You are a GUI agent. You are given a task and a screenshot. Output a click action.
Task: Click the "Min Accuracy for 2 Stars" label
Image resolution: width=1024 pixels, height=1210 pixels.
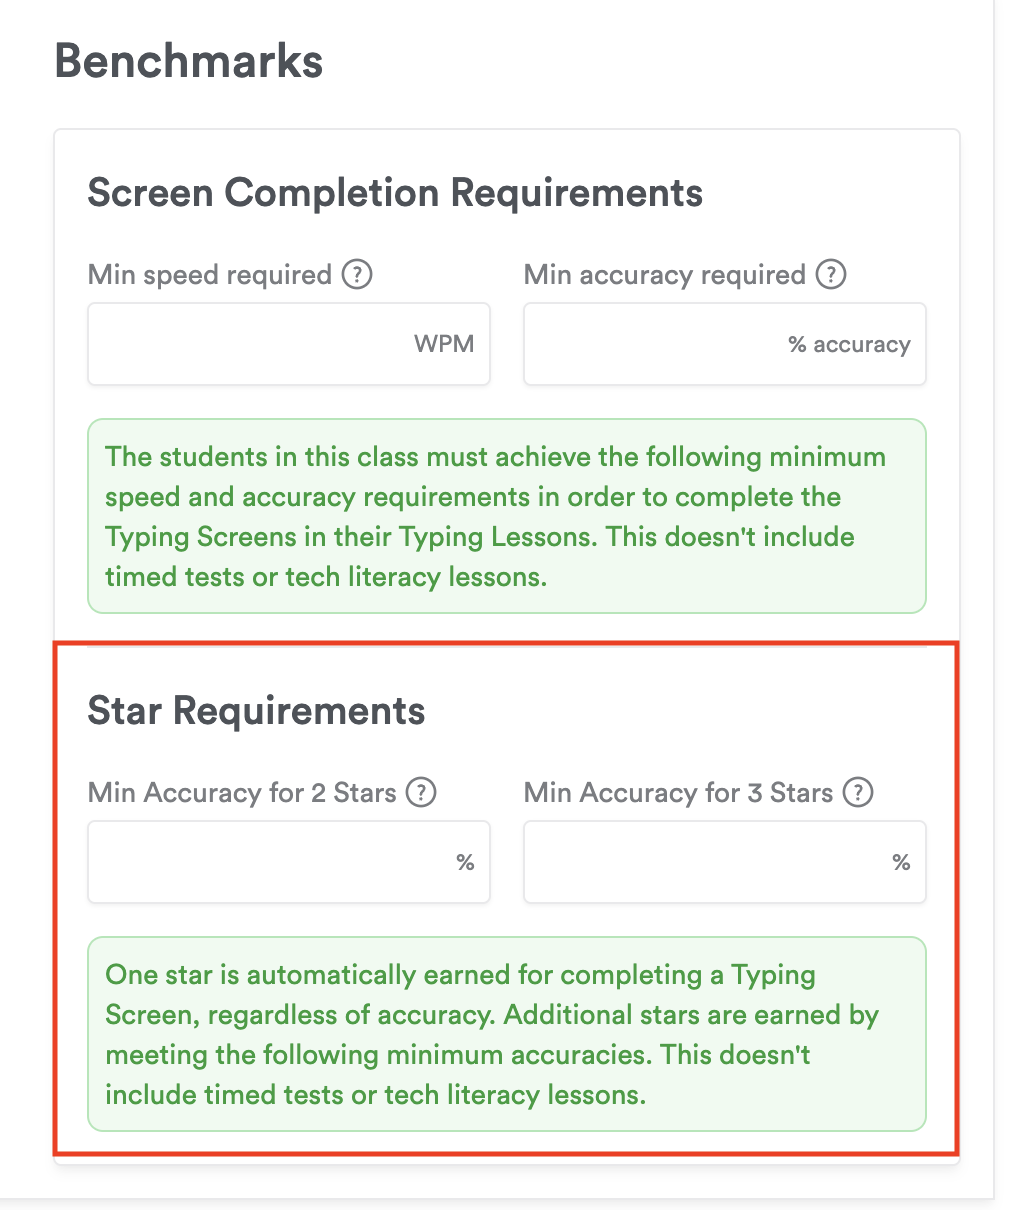242,793
